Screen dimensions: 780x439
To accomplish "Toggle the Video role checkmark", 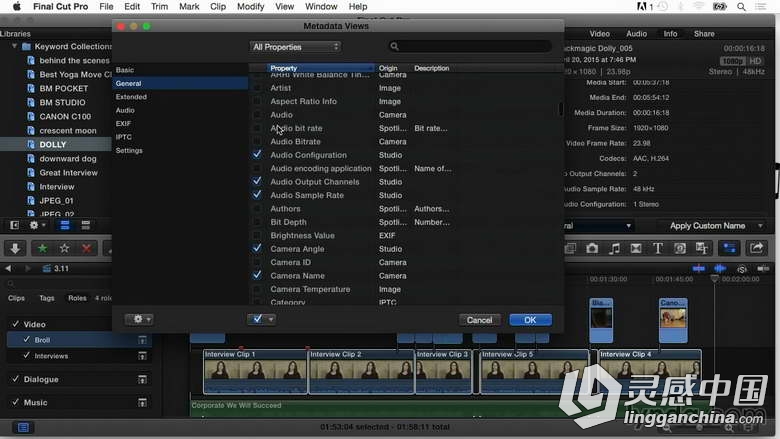I will [x=15, y=324].
